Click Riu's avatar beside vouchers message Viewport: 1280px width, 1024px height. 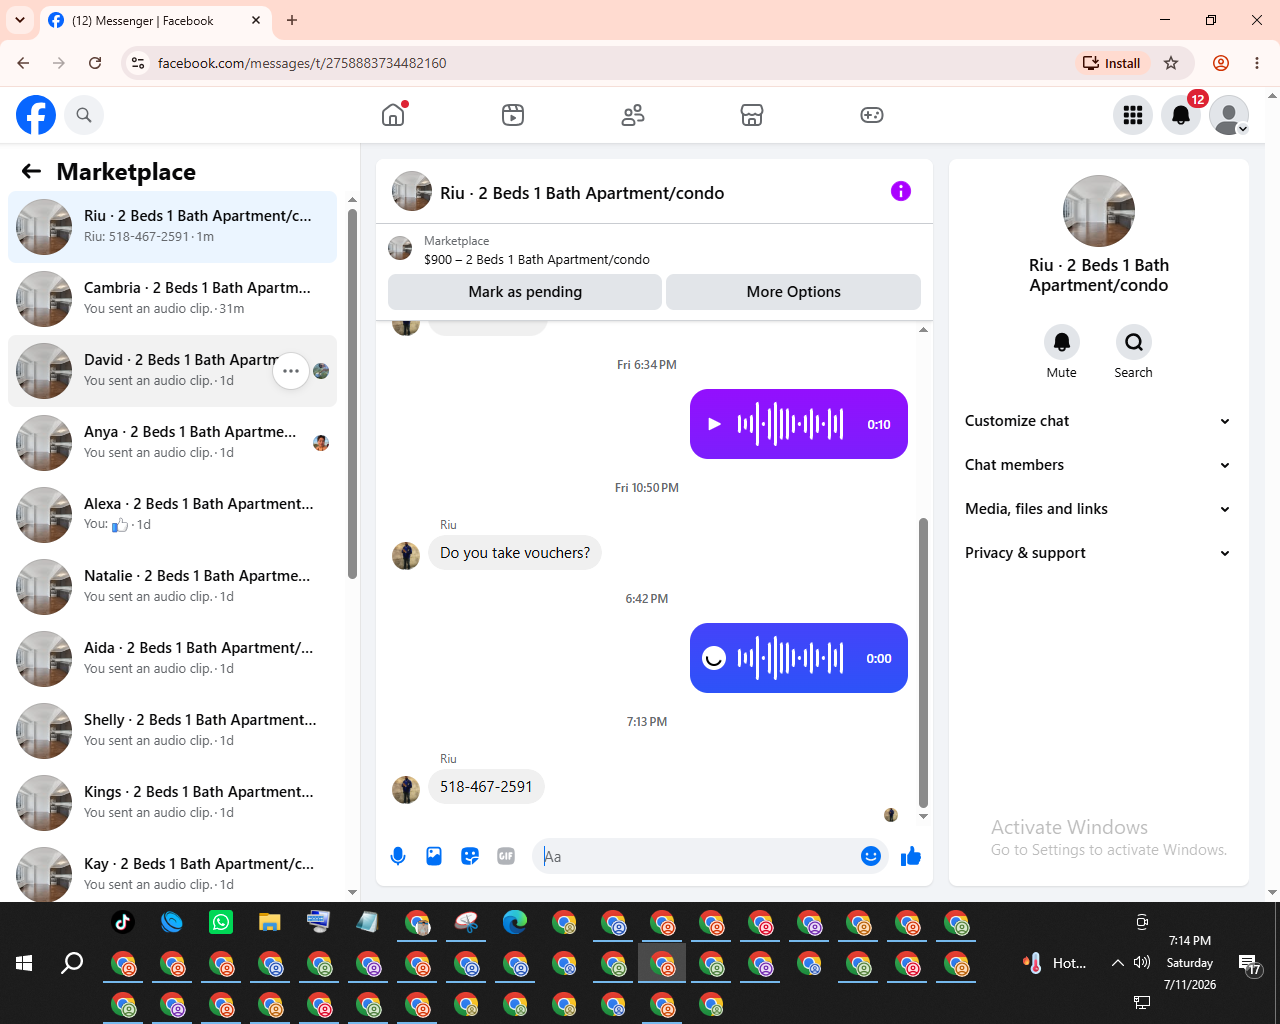(x=406, y=556)
